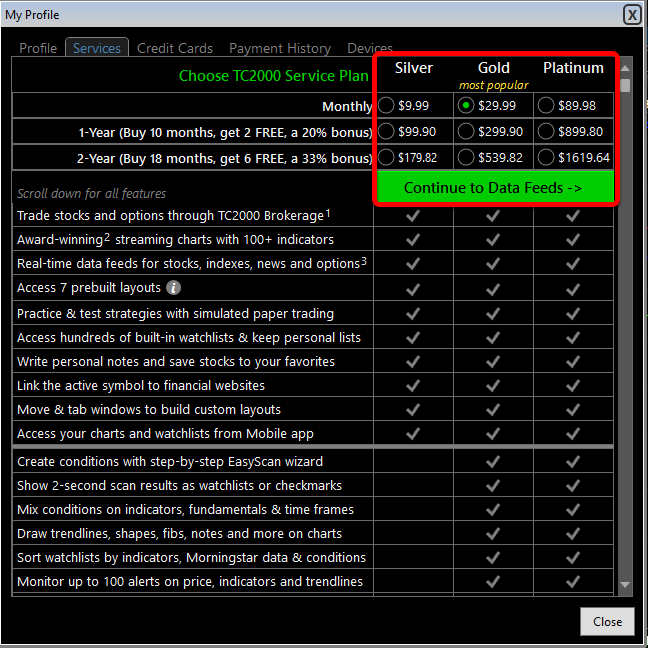Click Continue to Data Feeds button
This screenshot has height=648, width=648.
click(x=495, y=188)
